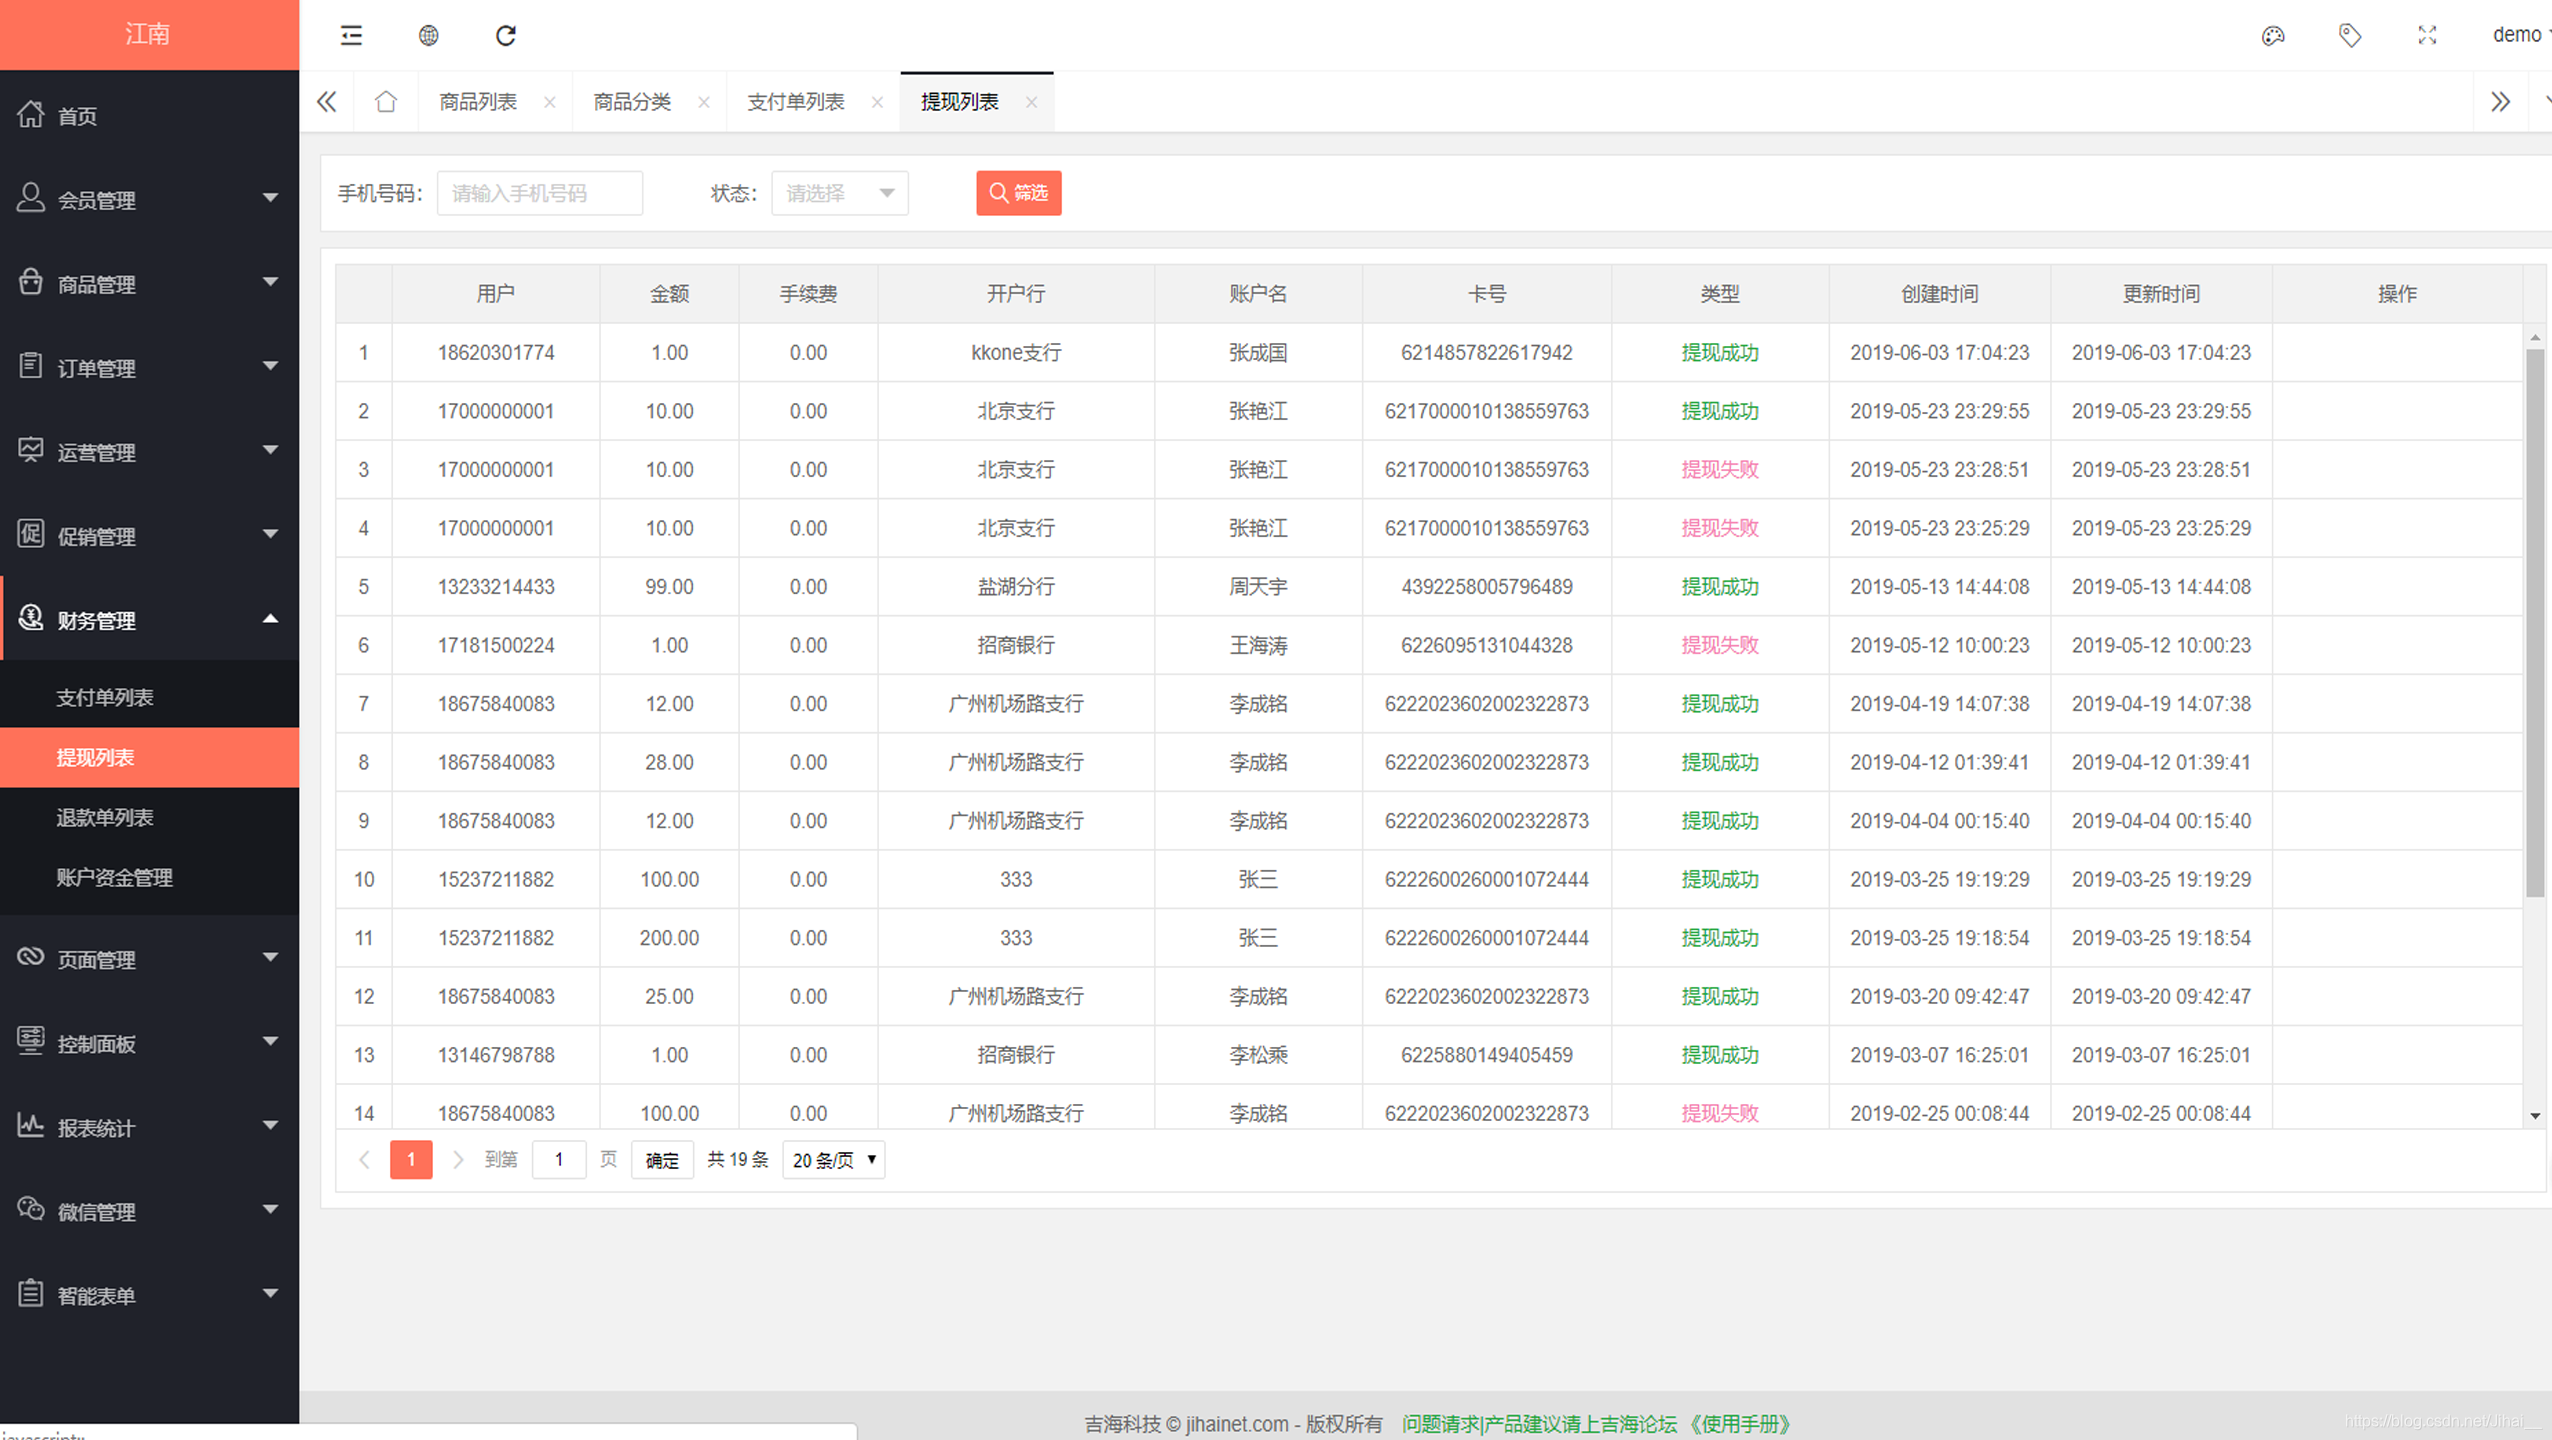Screen dimensions: 2552x1440
Task: Click 周天宇 account name cell
Action: [1258, 586]
